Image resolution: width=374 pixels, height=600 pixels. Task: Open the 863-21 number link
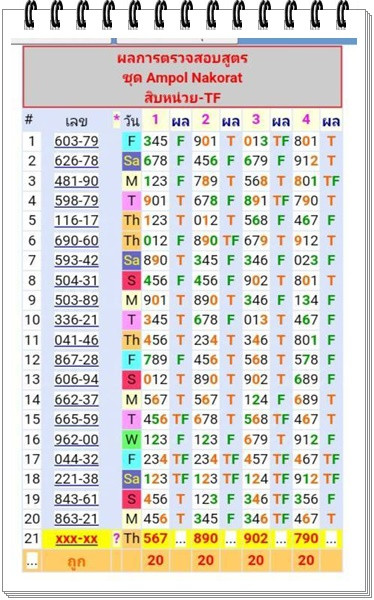pyautogui.click(x=76, y=519)
